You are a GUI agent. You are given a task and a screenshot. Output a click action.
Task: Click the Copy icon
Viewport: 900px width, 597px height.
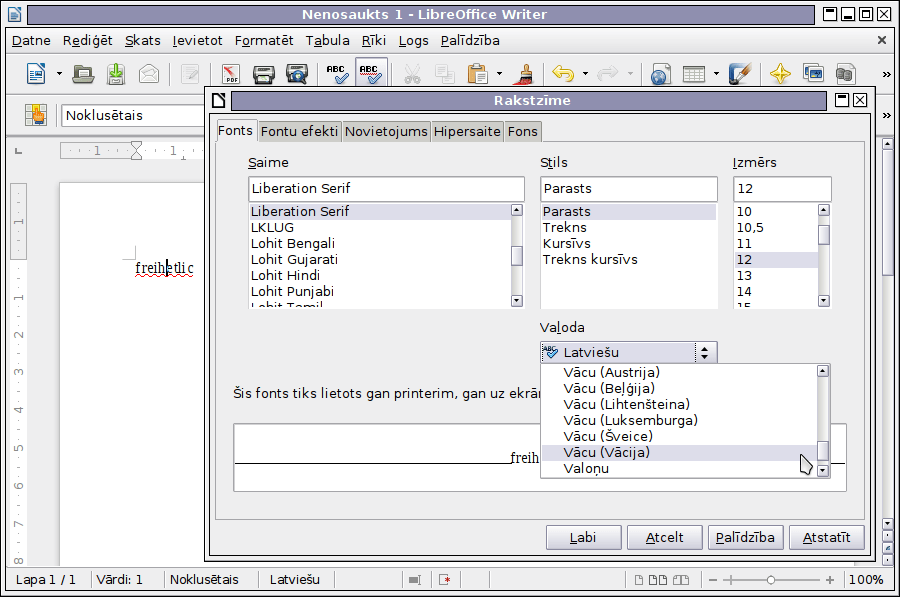click(x=444, y=73)
